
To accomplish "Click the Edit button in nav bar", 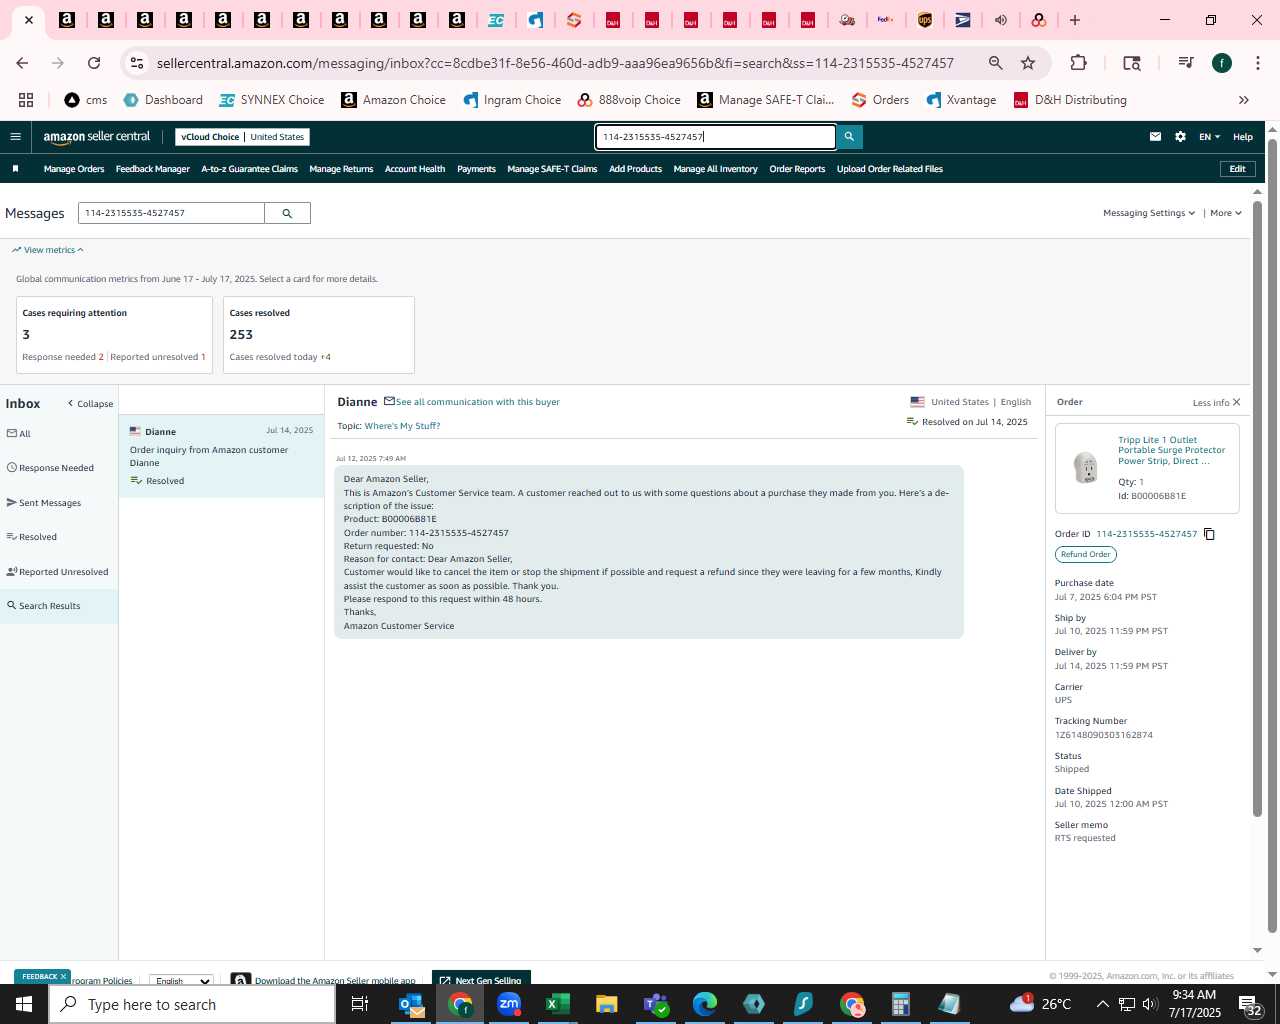I will tap(1237, 169).
